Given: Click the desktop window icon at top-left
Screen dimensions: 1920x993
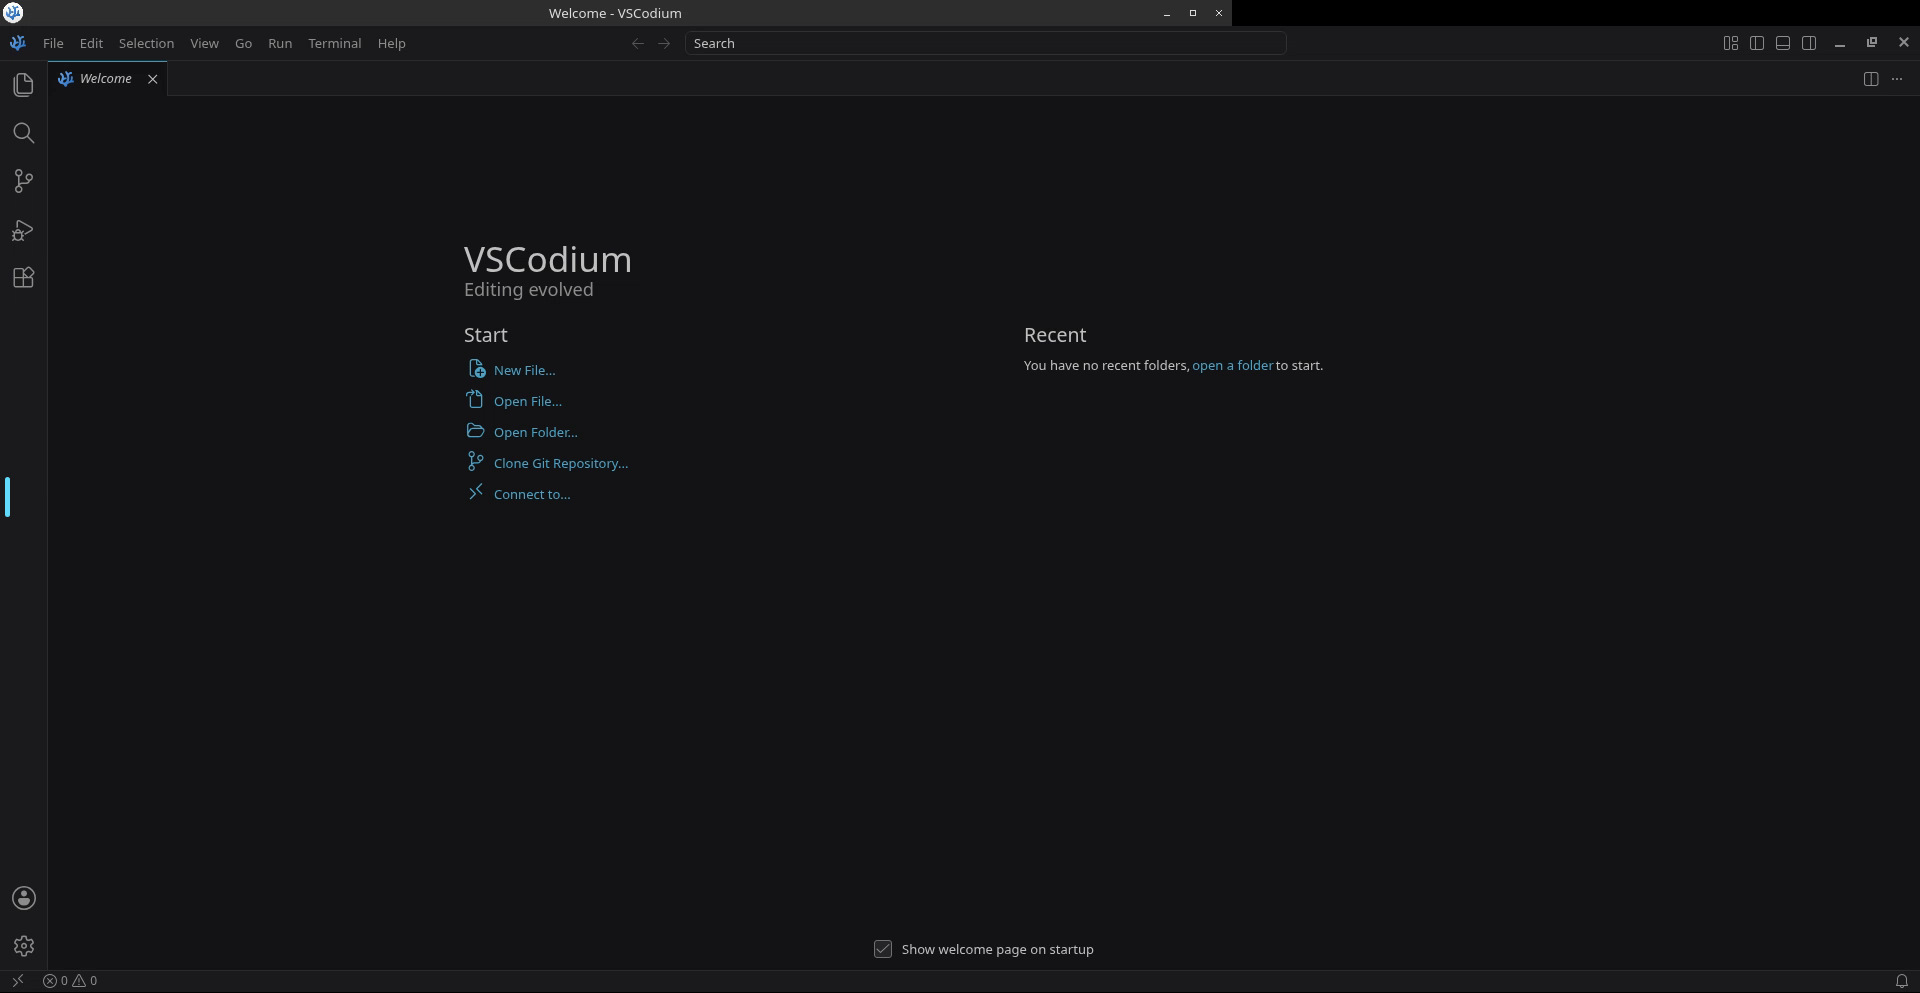Looking at the screenshot, I should (13, 13).
